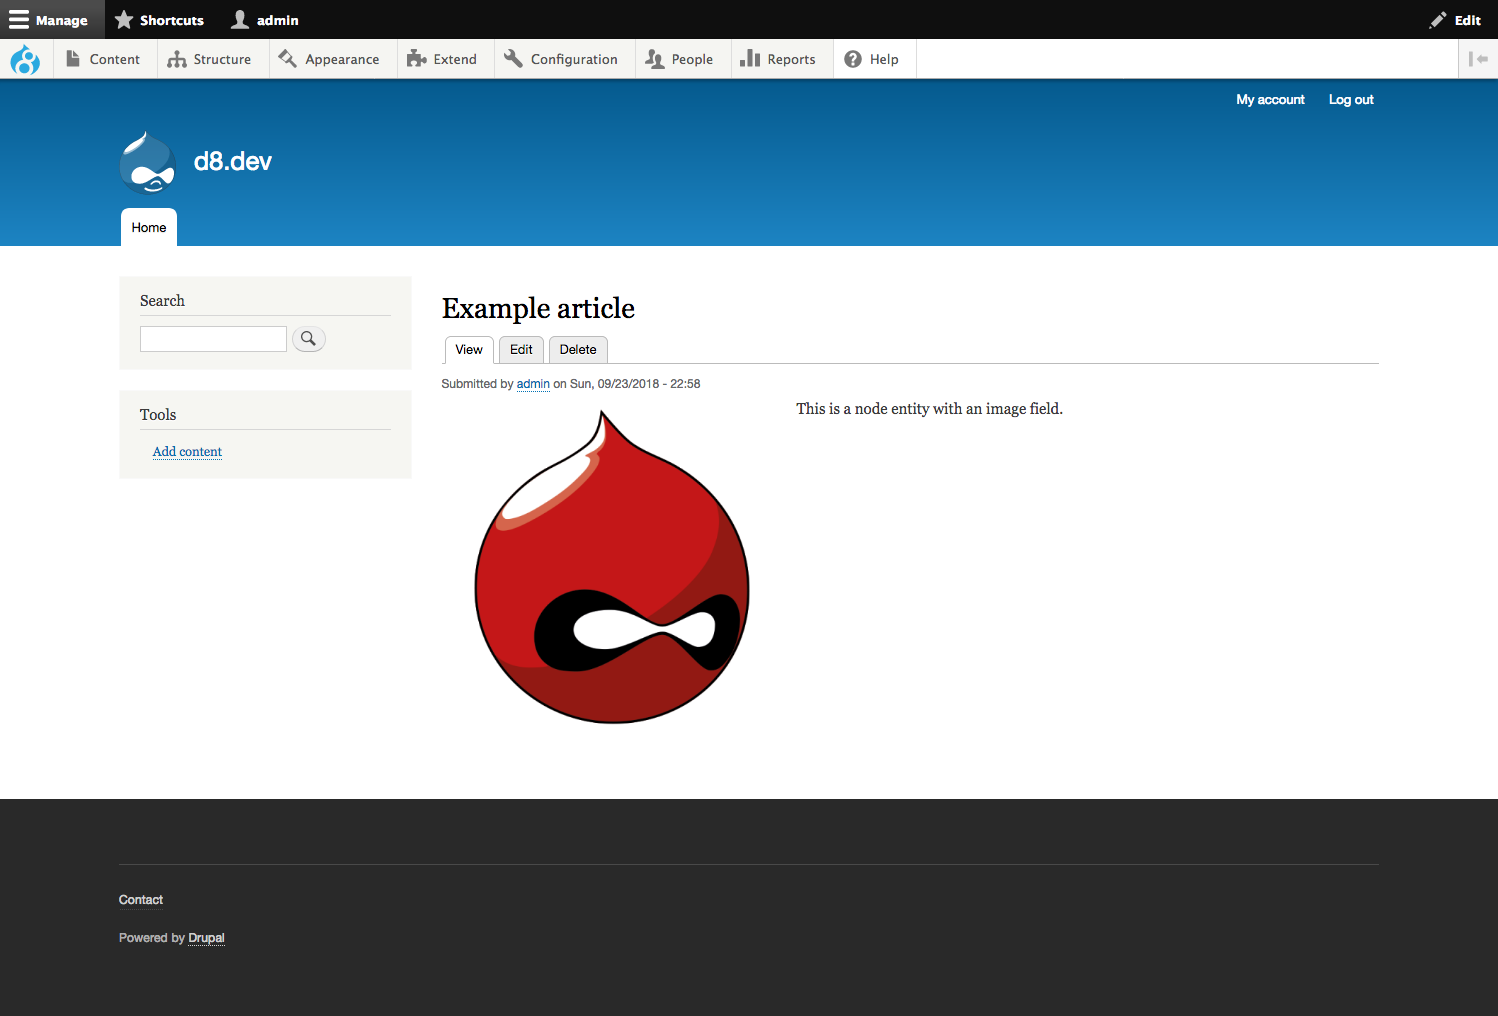The image size is (1498, 1016).
Task: Click the Drupal drop icon in the admin toolbar
Action: pyautogui.click(x=25, y=59)
